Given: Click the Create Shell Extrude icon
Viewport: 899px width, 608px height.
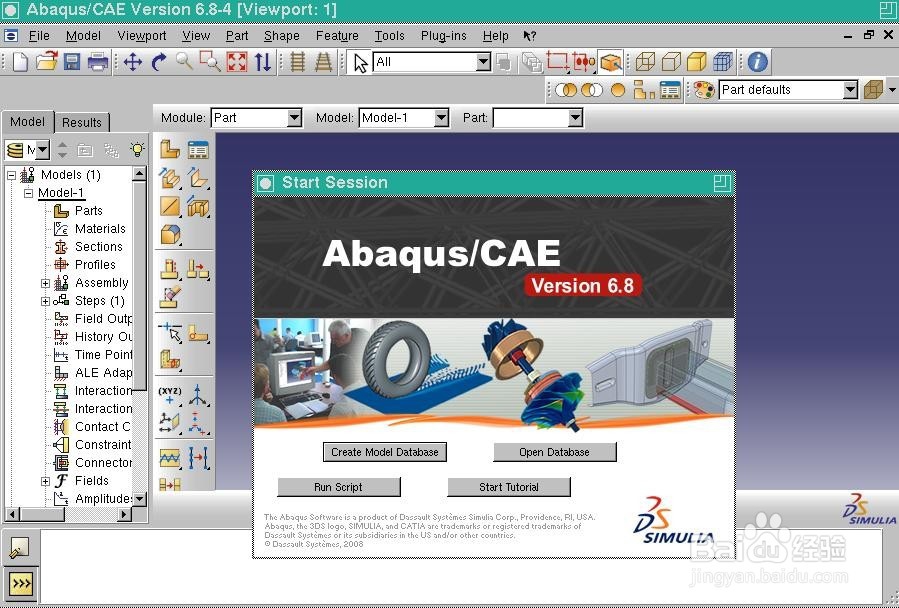Looking at the screenshot, I should [x=198, y=178].
